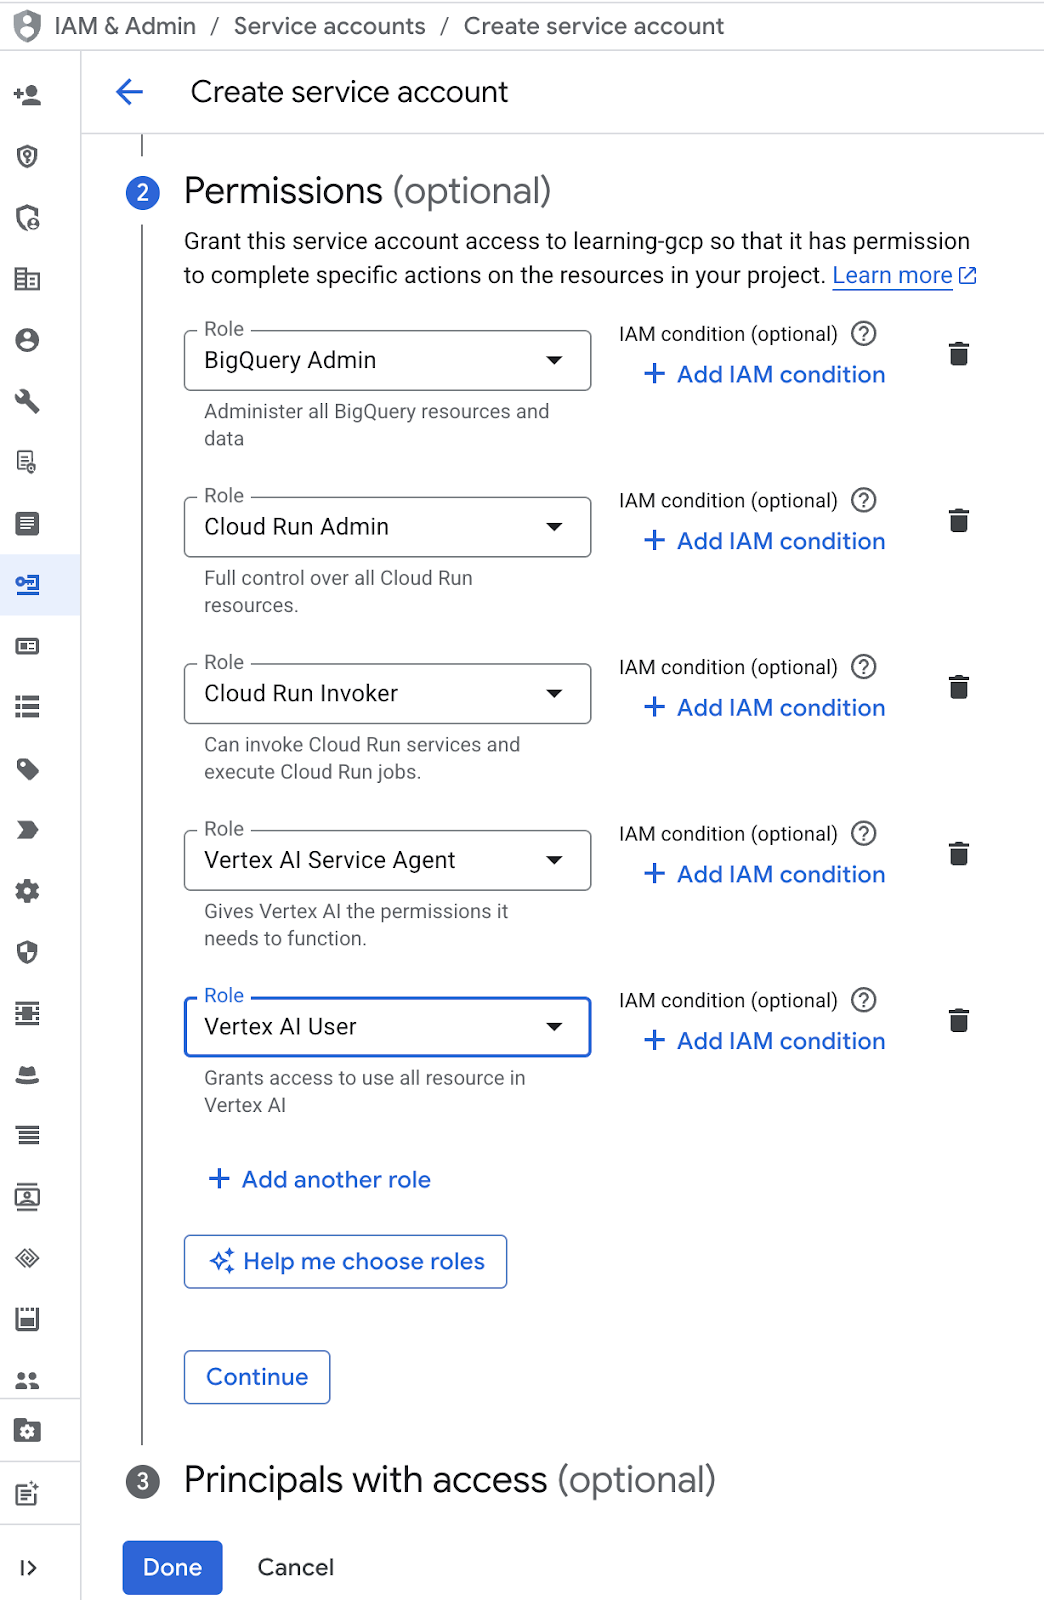The image size is (1044, 1600).
Task: Open the Settings gear in sidebar
Action: coord(28,891)
